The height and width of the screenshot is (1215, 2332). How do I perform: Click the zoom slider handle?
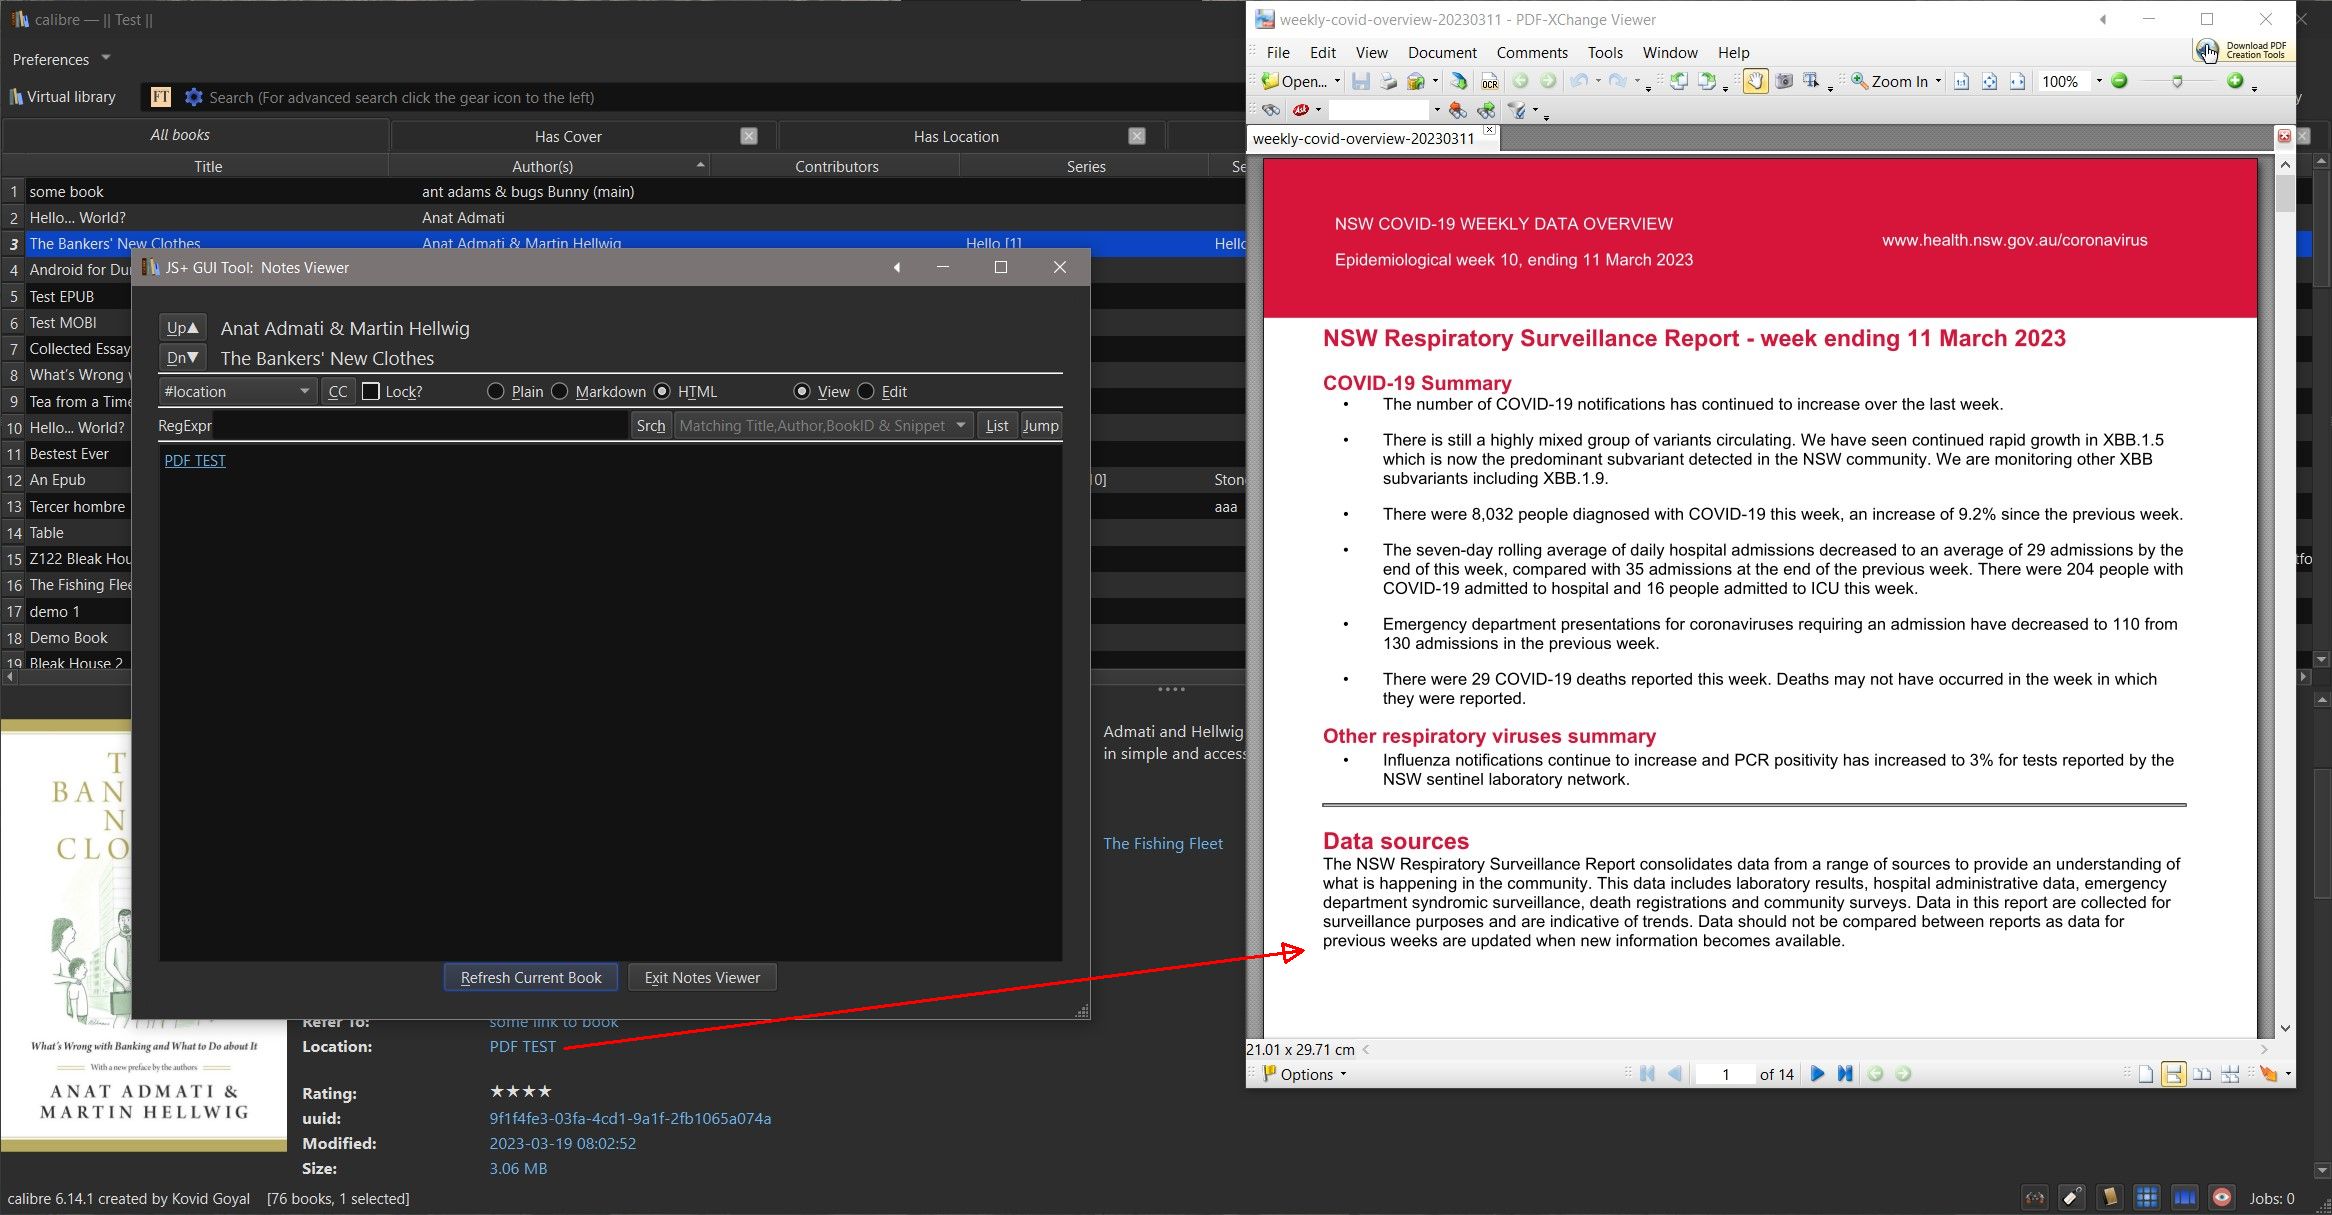(x=2177, y=82)
